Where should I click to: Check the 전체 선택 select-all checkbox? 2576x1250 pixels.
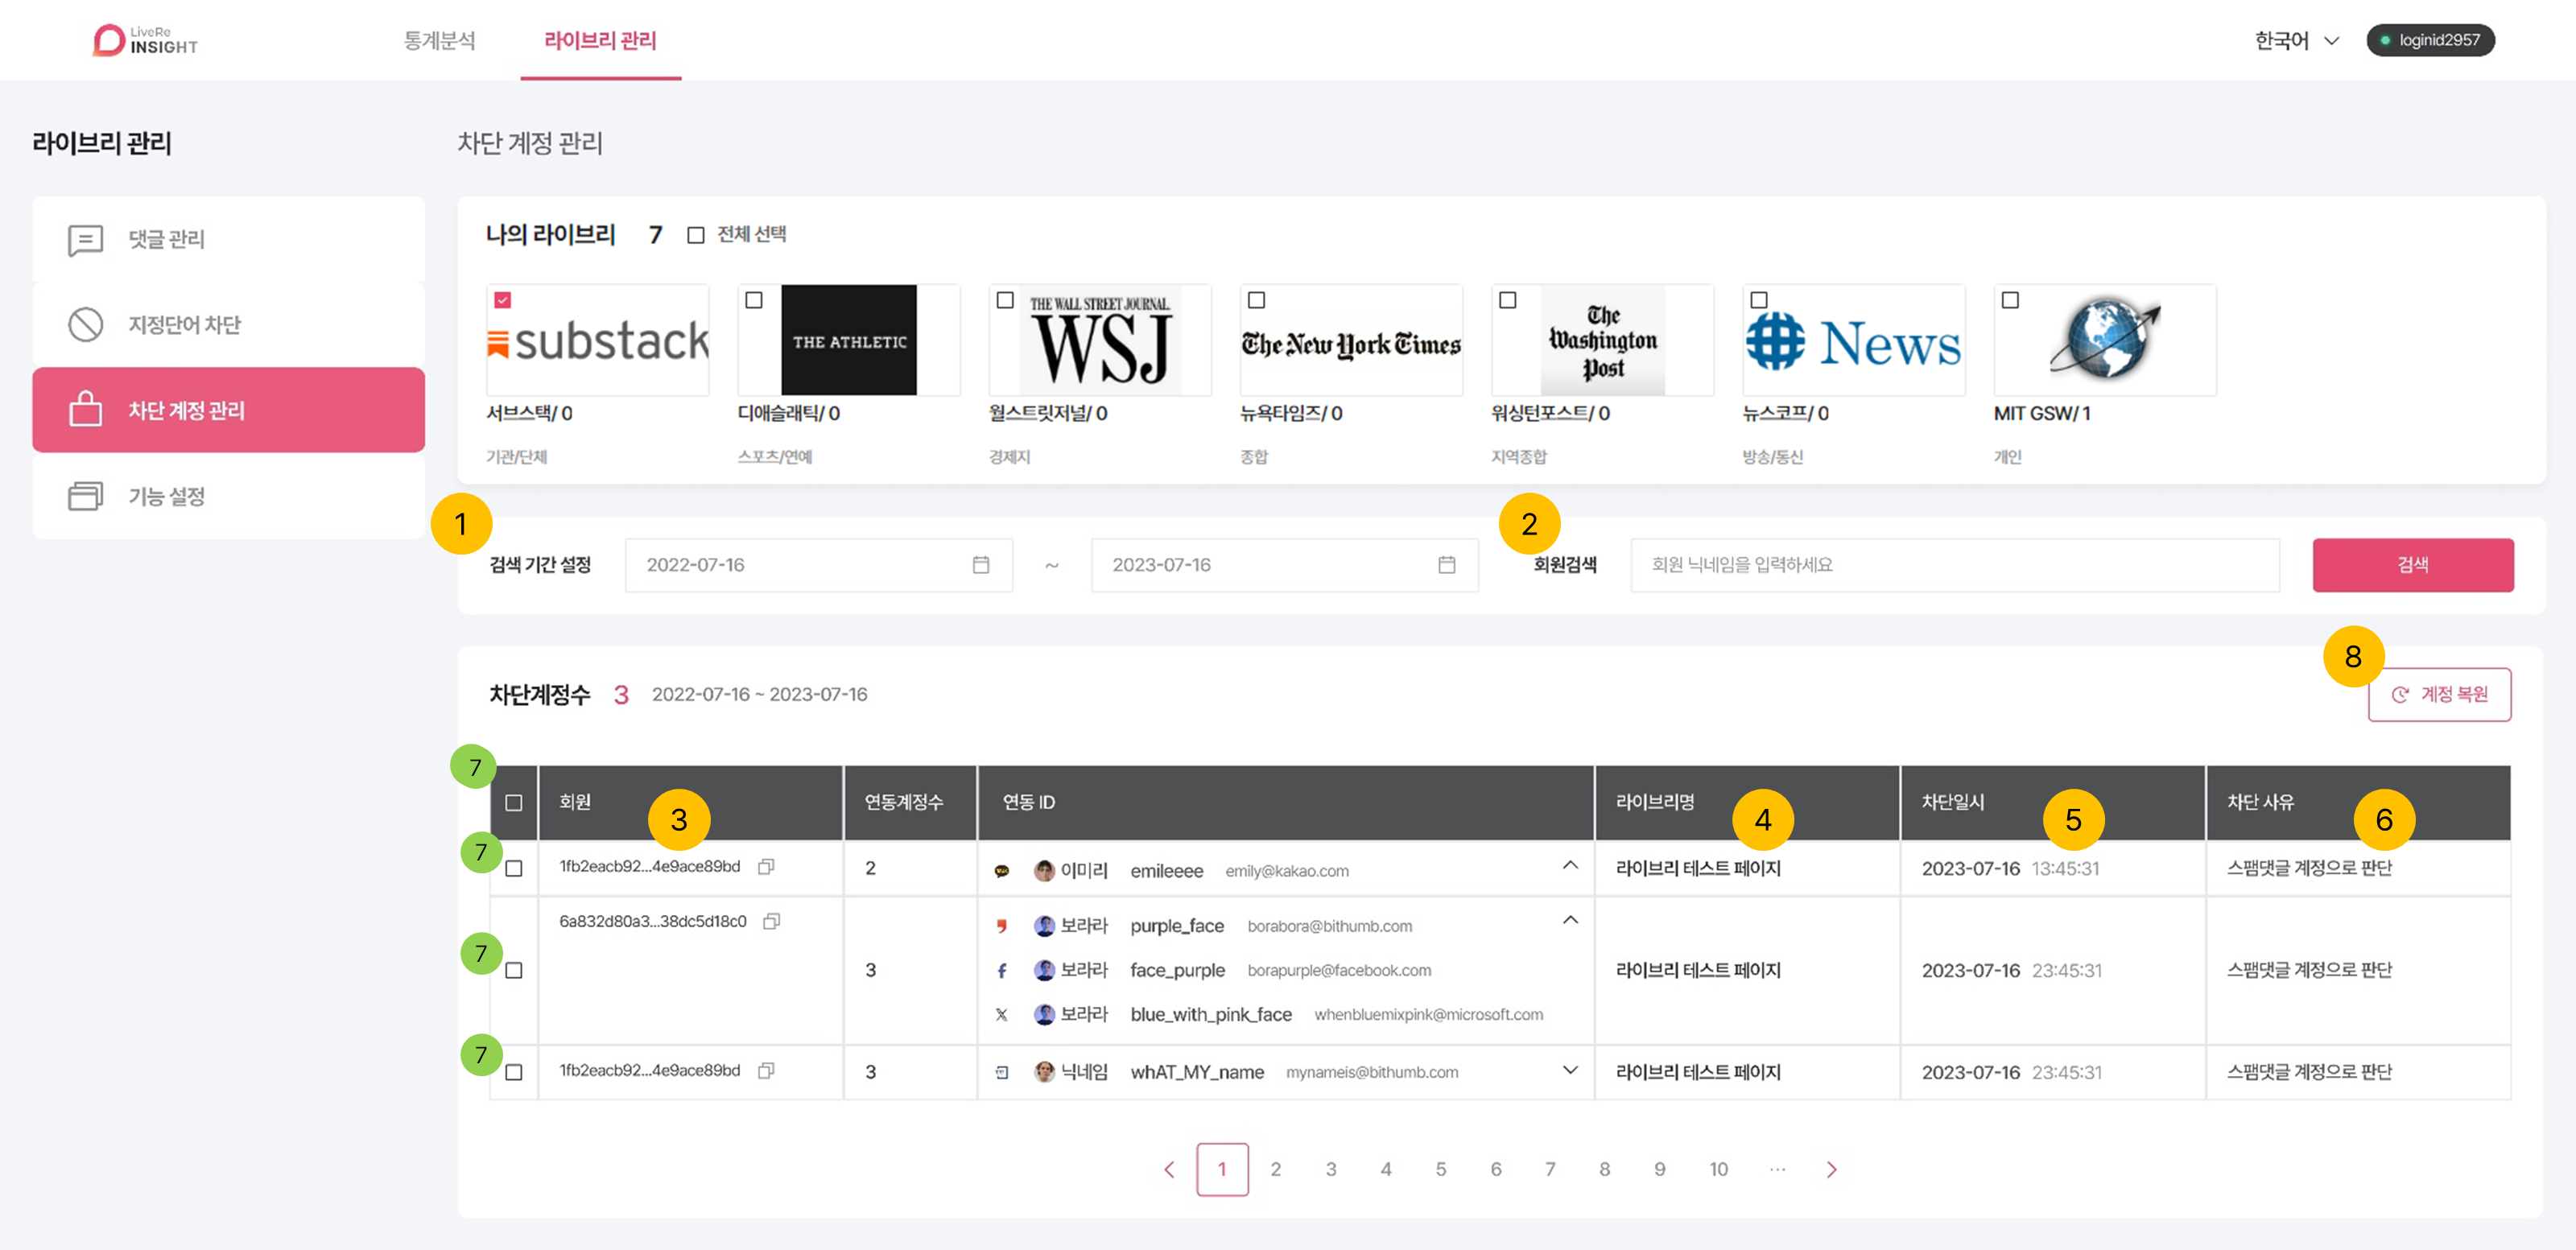[696, 235]
